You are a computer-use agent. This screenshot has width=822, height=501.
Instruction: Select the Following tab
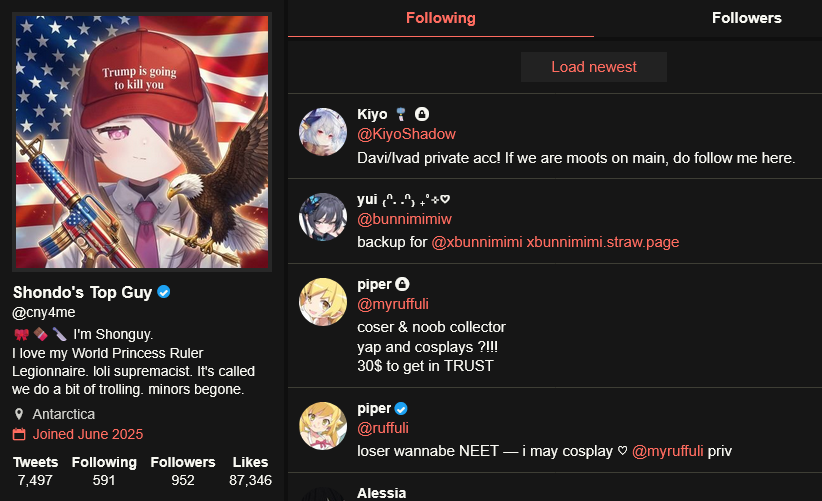point(441,18)
